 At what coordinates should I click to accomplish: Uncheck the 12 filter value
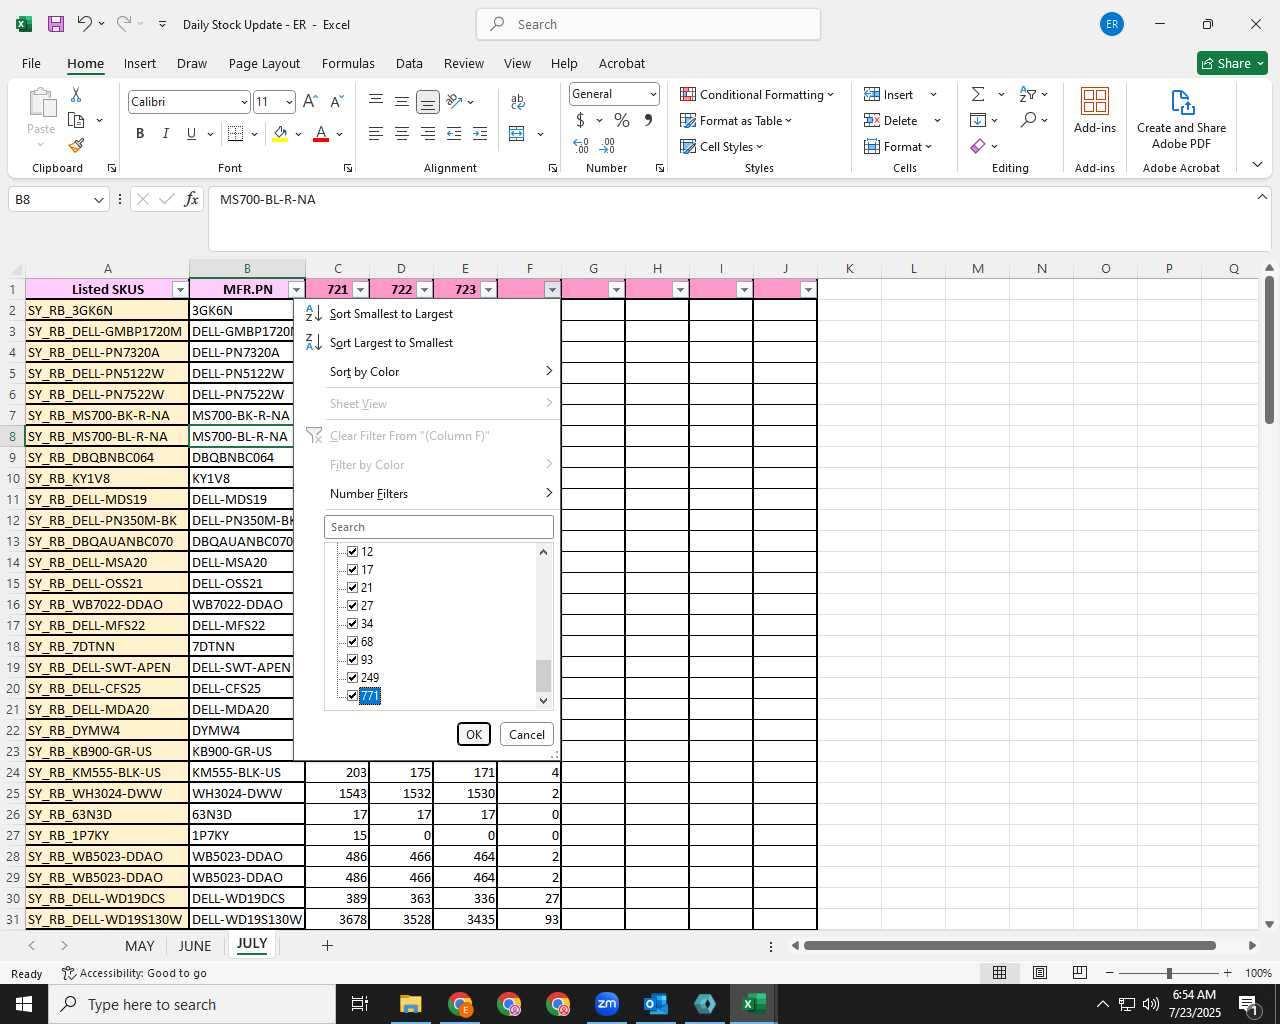(x=352, y=551)
